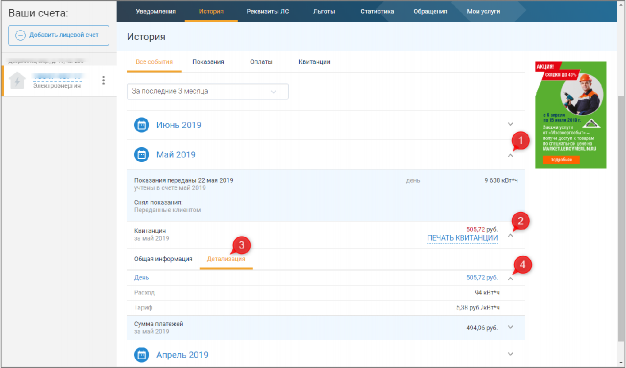Open the Обращения top tab
The width and height of the screenshot is (626, 368).
430,12
